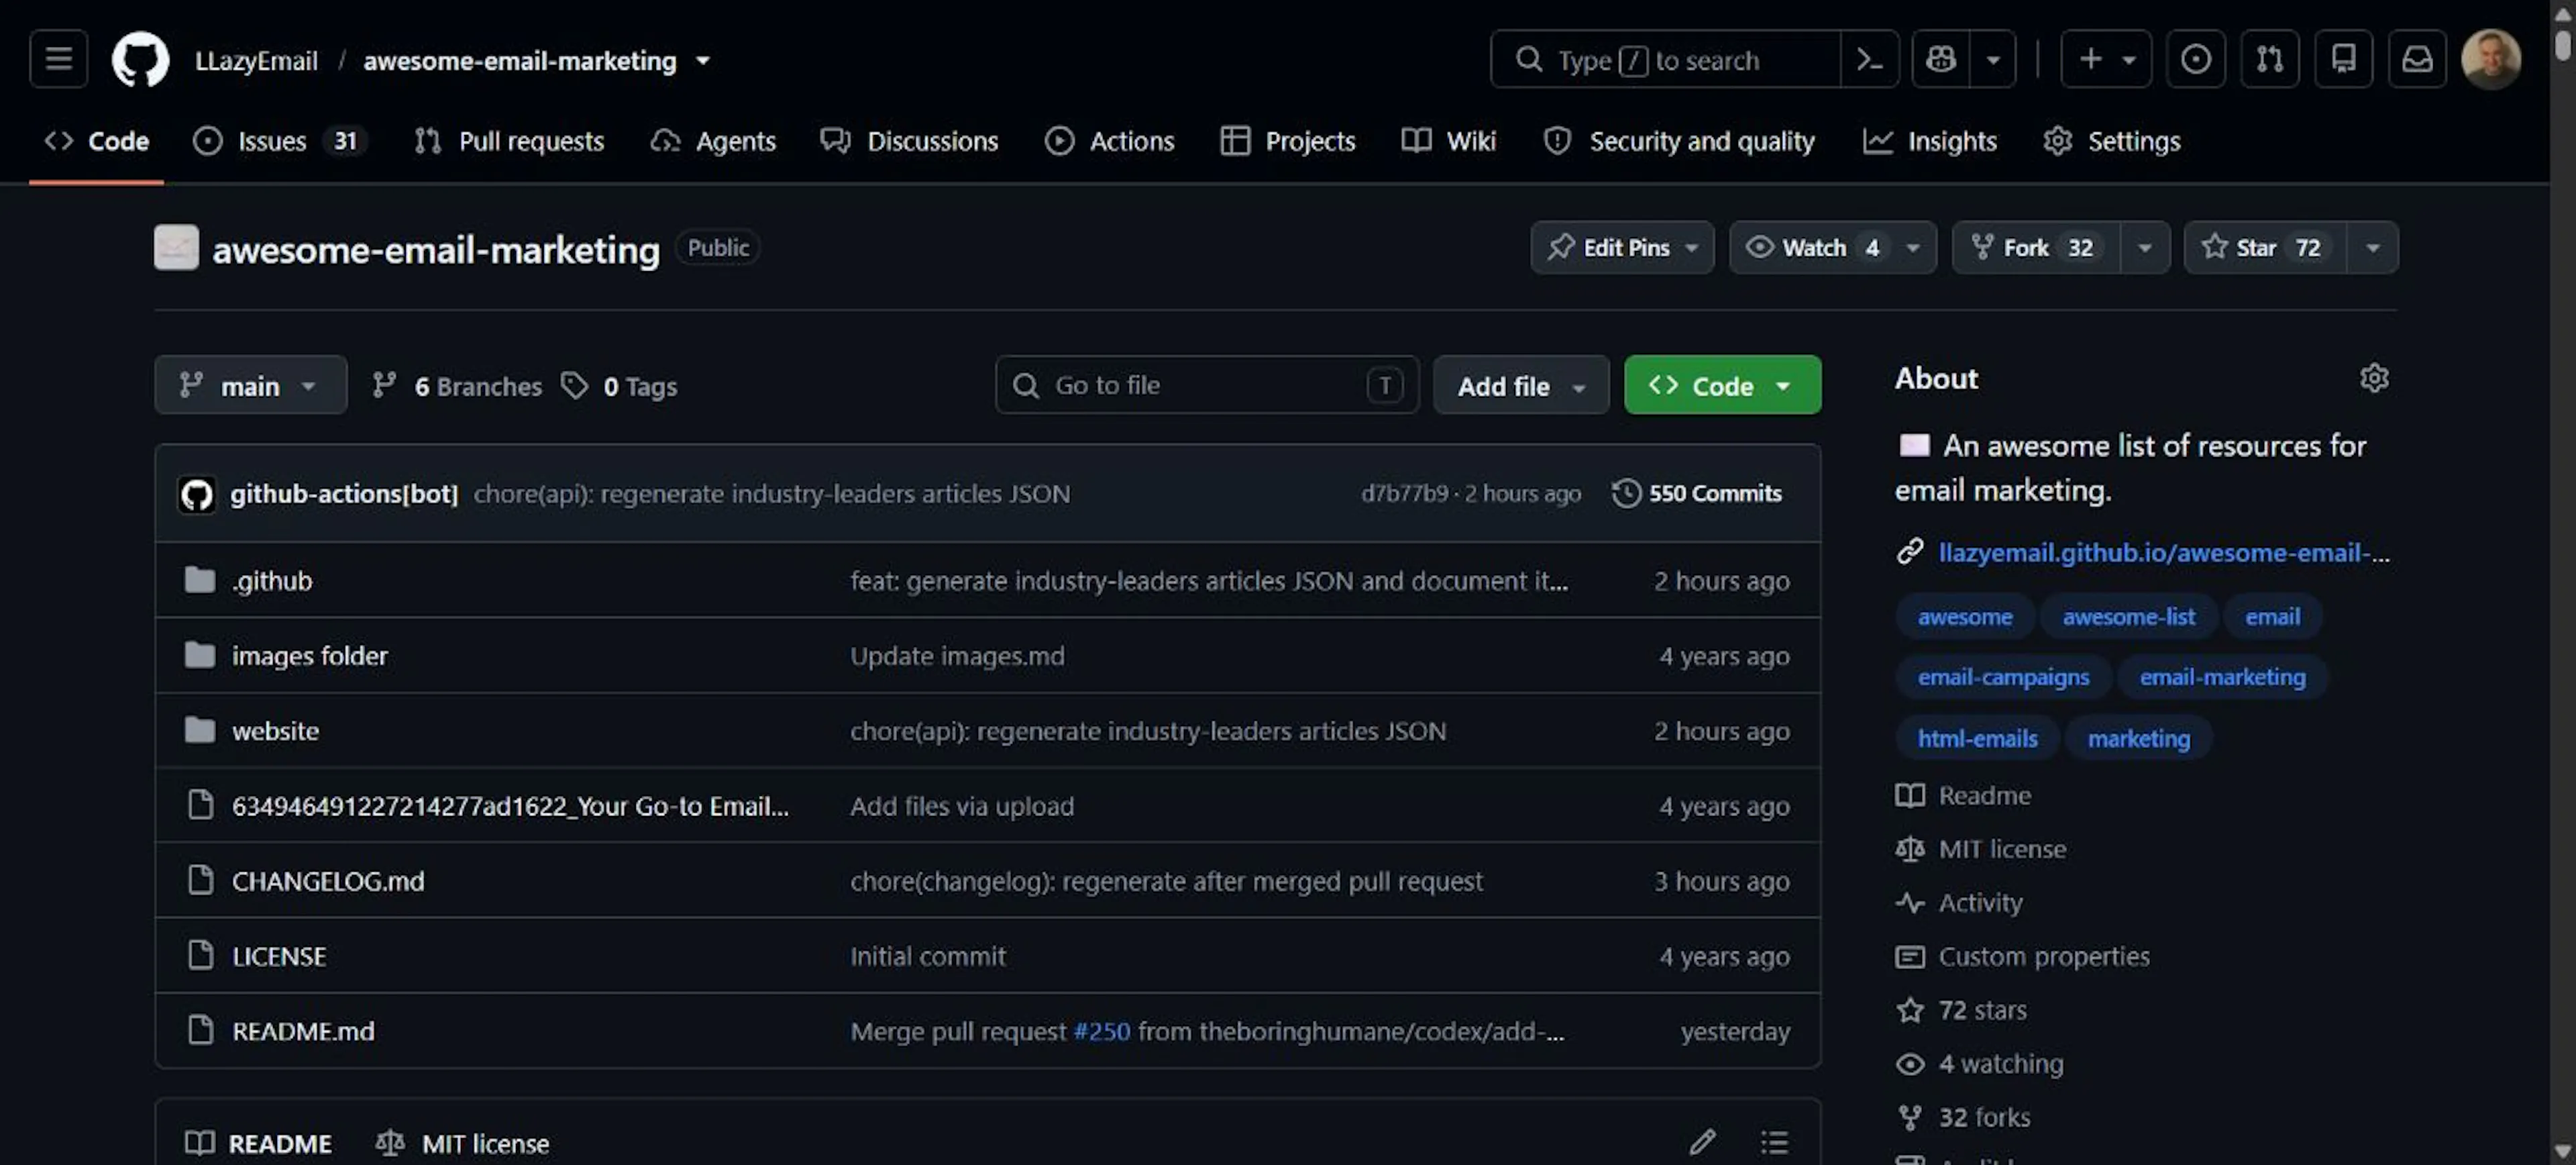Open the Edit Pins dropdown
This screenshot has height=1165, width=2576.
[x=1622, y=247]
